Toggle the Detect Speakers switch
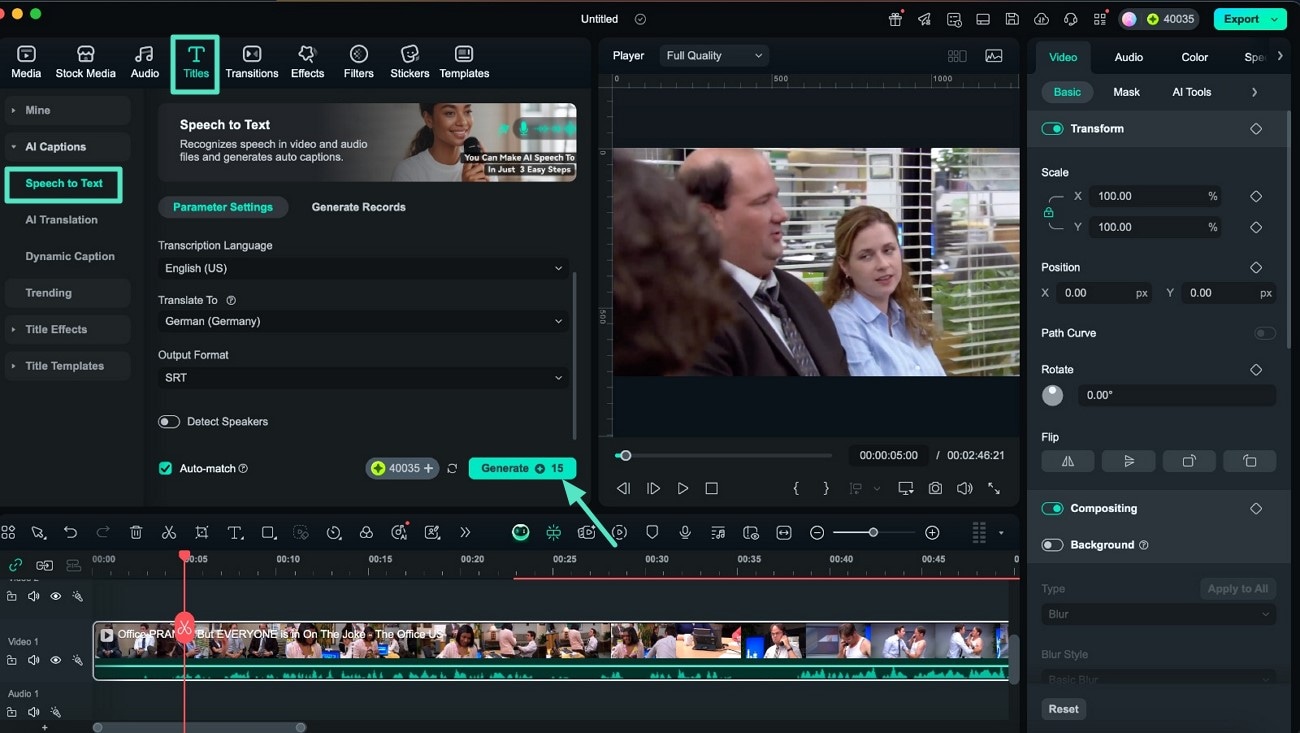The width and height of the screenshot is (1300, 733). tap(169, 422)
